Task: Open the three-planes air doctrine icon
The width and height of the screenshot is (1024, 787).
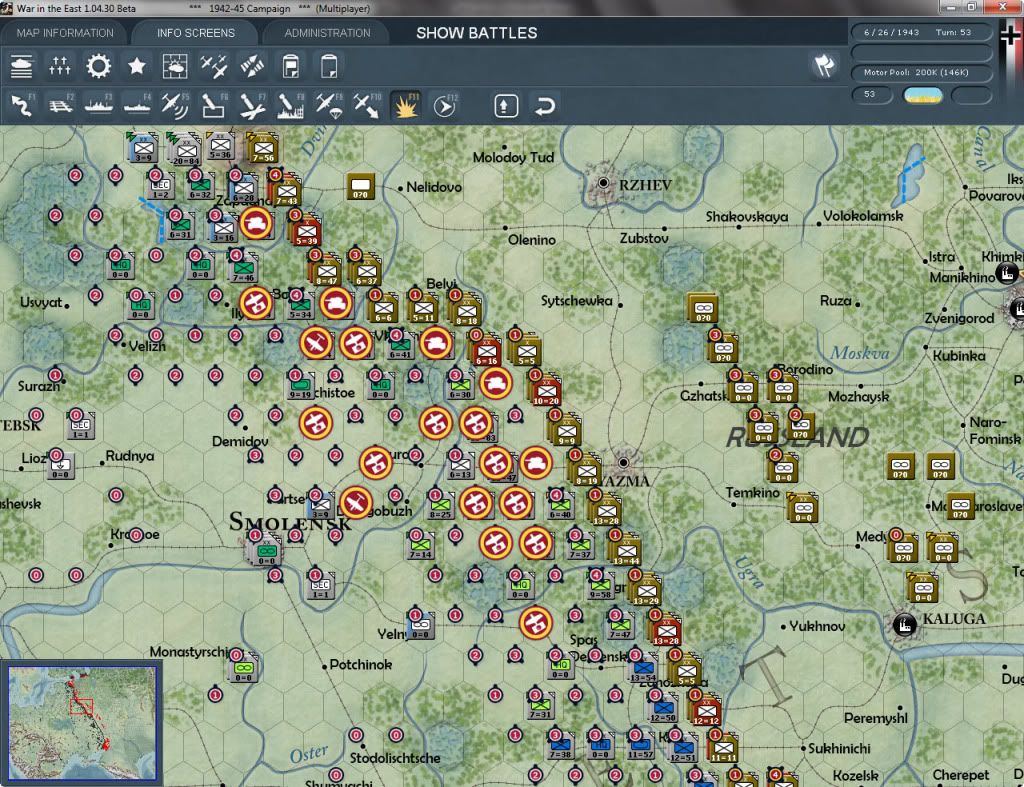Action: pos(214,67)
